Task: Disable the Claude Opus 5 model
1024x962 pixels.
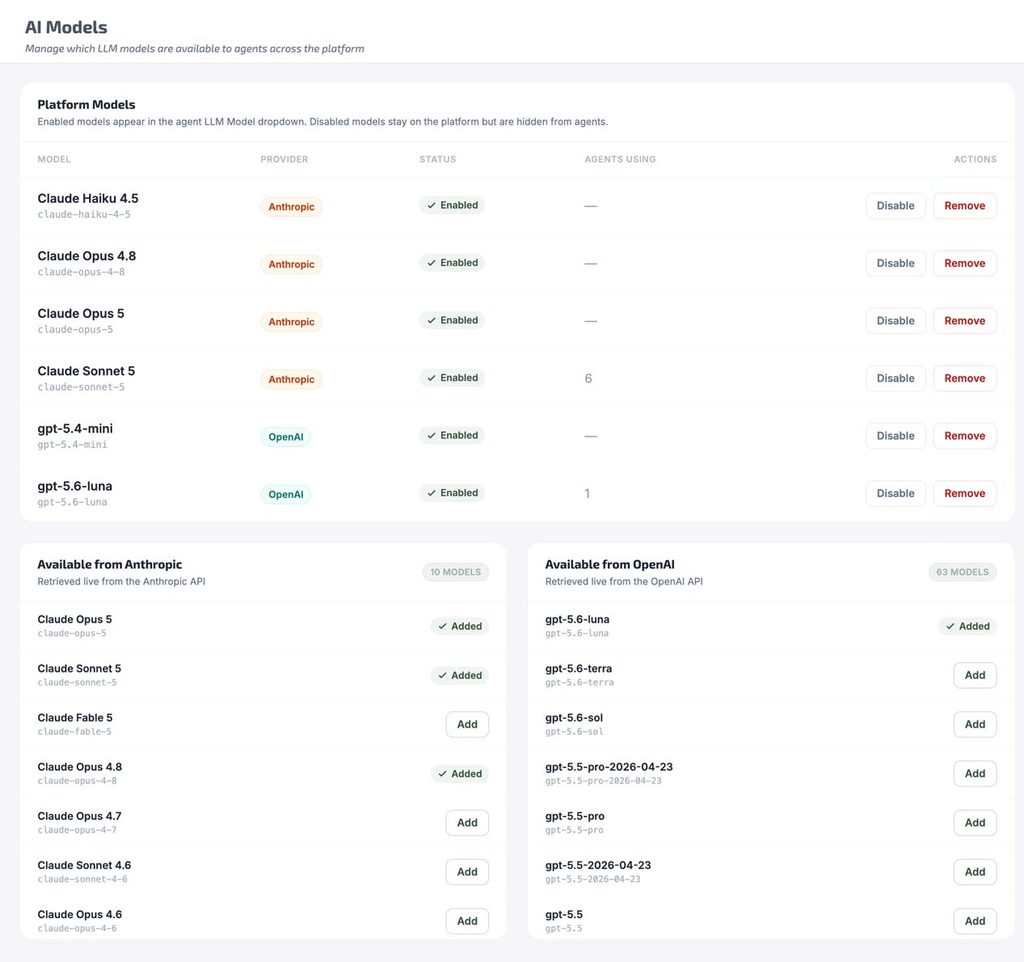Action: point(895,321)
